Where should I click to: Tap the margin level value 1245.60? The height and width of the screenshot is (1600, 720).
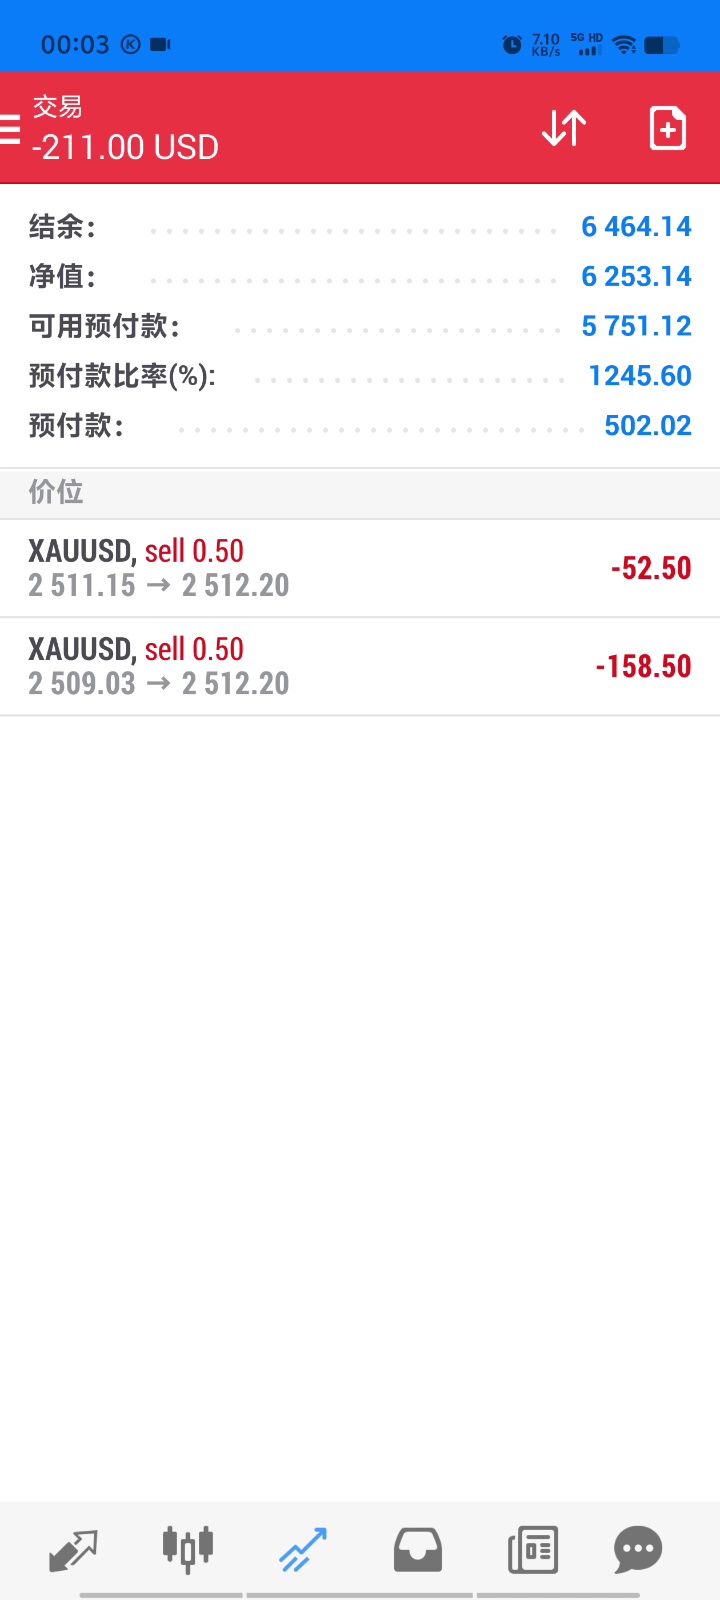coord(640,376)
